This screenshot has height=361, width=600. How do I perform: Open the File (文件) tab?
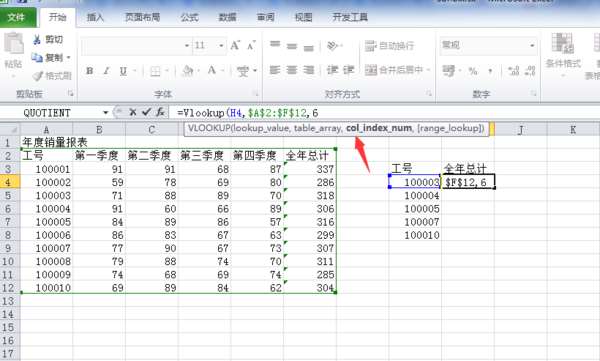coord(17,17)
